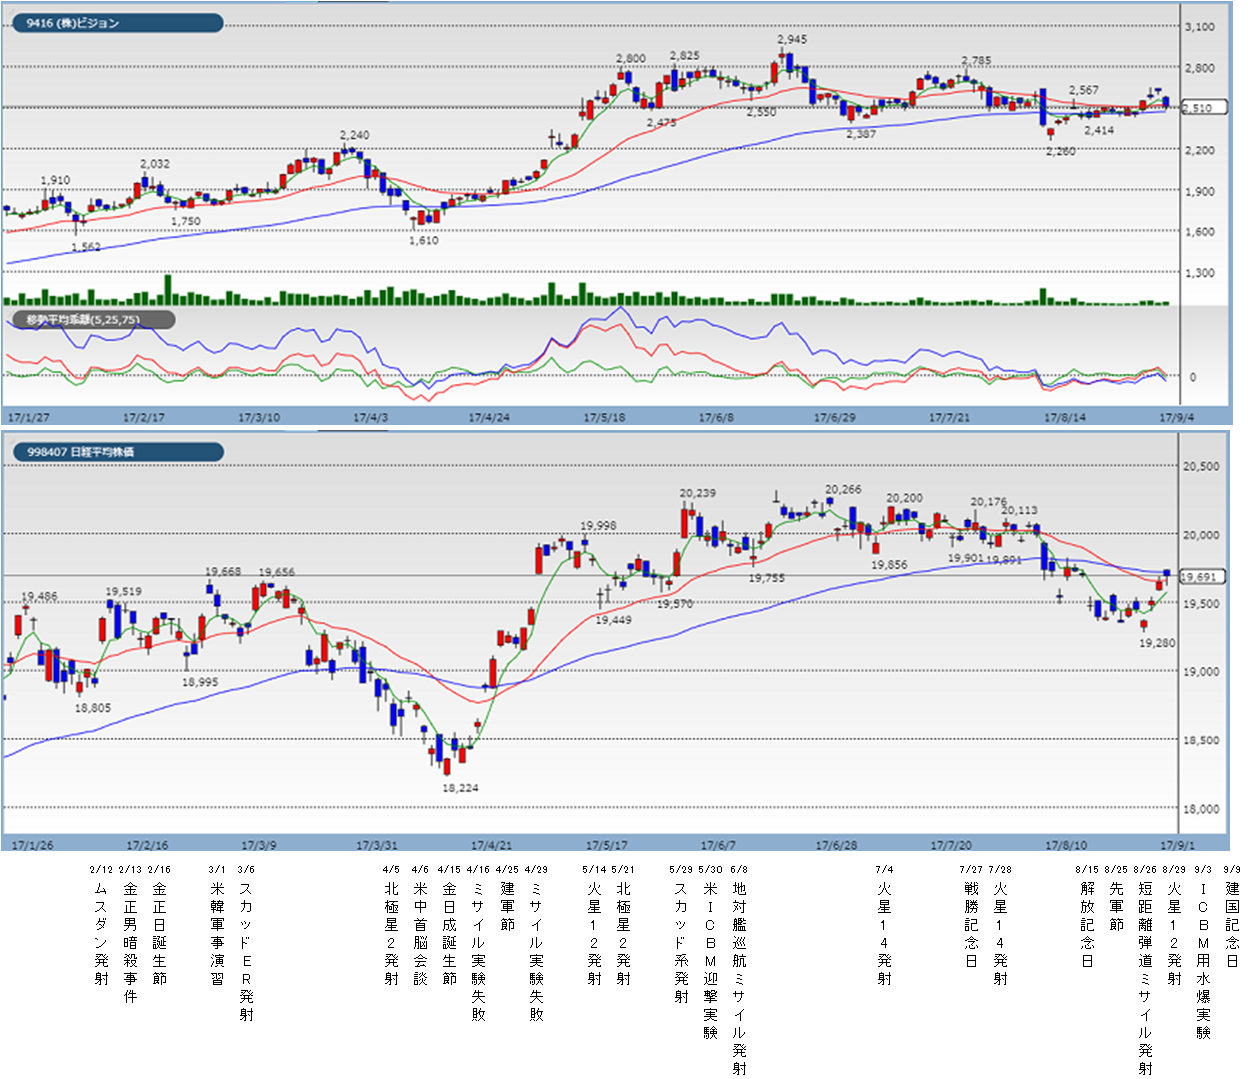Click the 18,224 Nikkei low label
Image resolution: width=1248 pixels, height=1079 pixels.
pyautogui.click(x=460, y=788)
